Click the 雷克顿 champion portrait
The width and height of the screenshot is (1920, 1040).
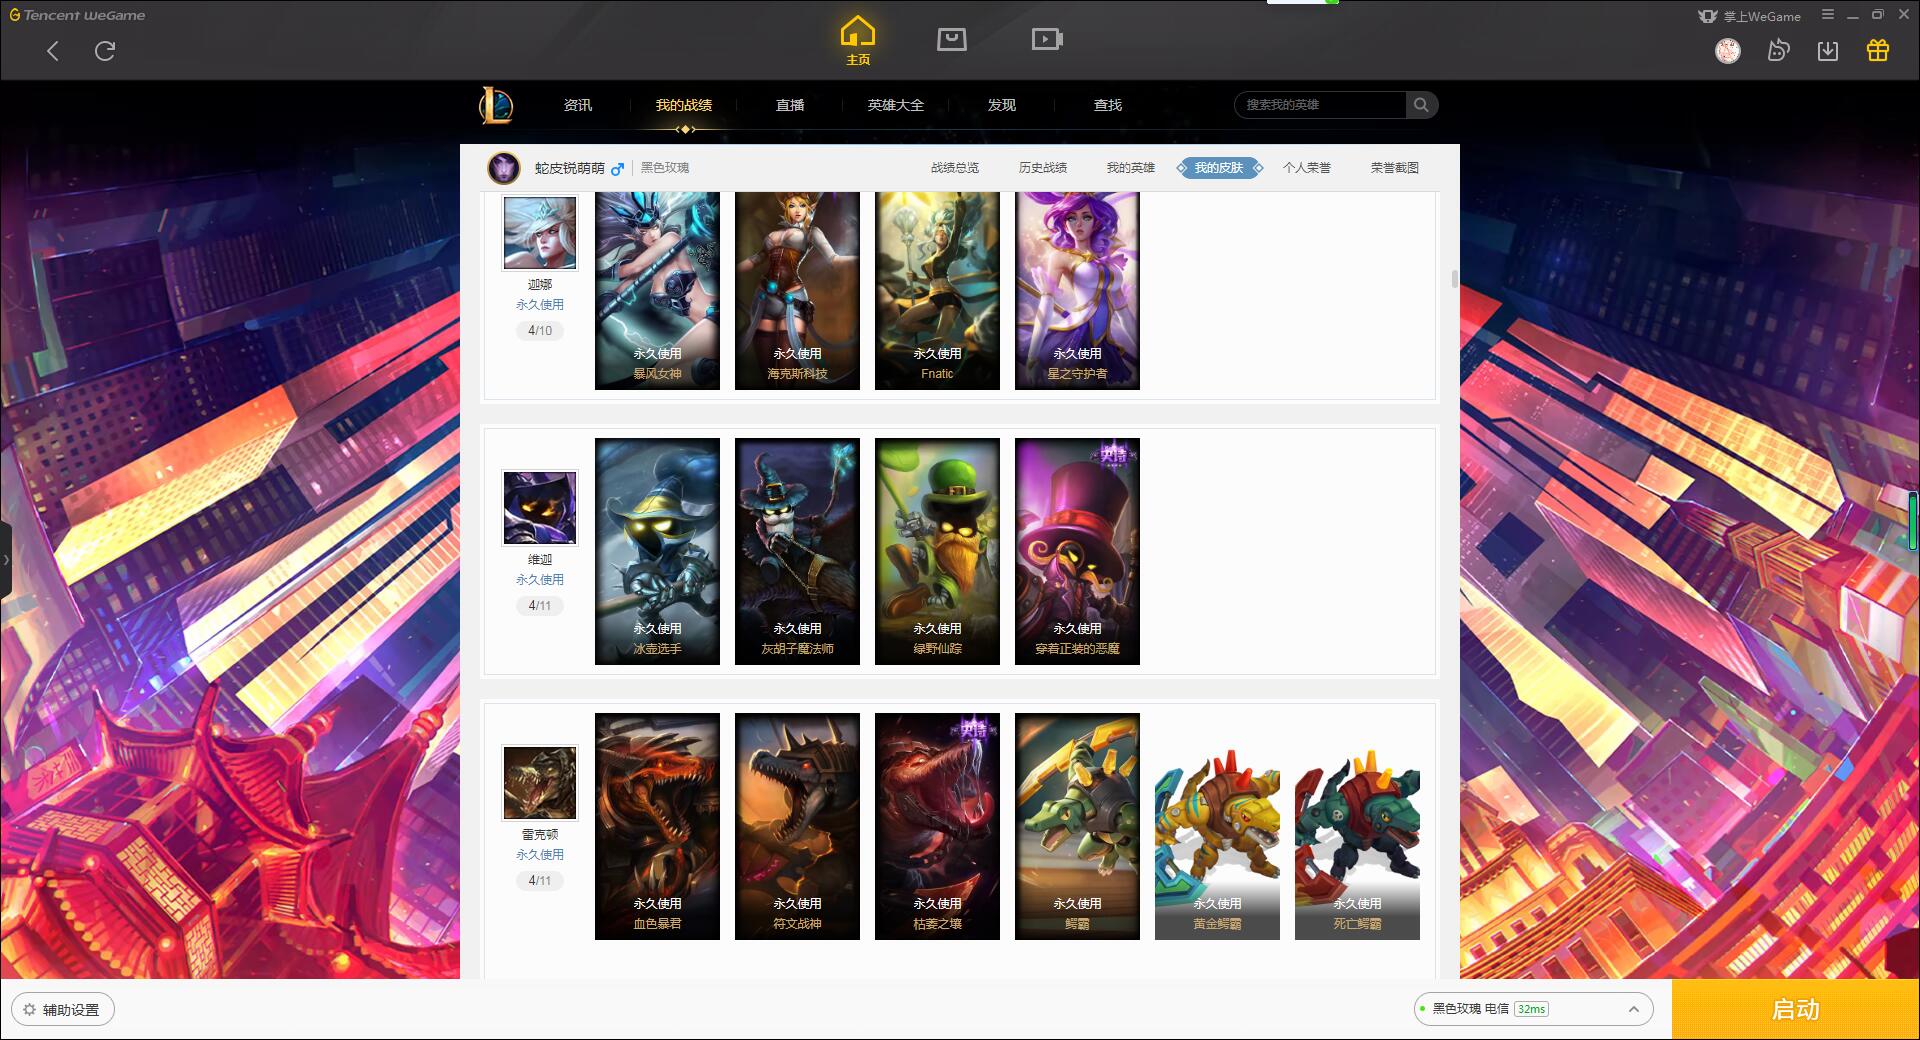pos(540,783)
